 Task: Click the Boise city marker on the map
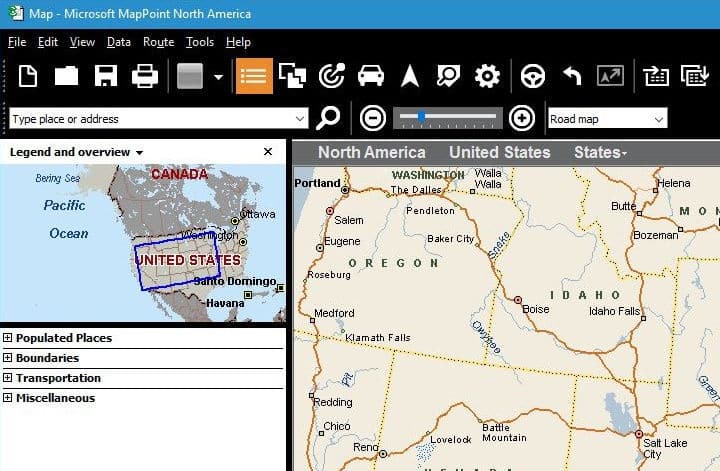pos(518,300)
